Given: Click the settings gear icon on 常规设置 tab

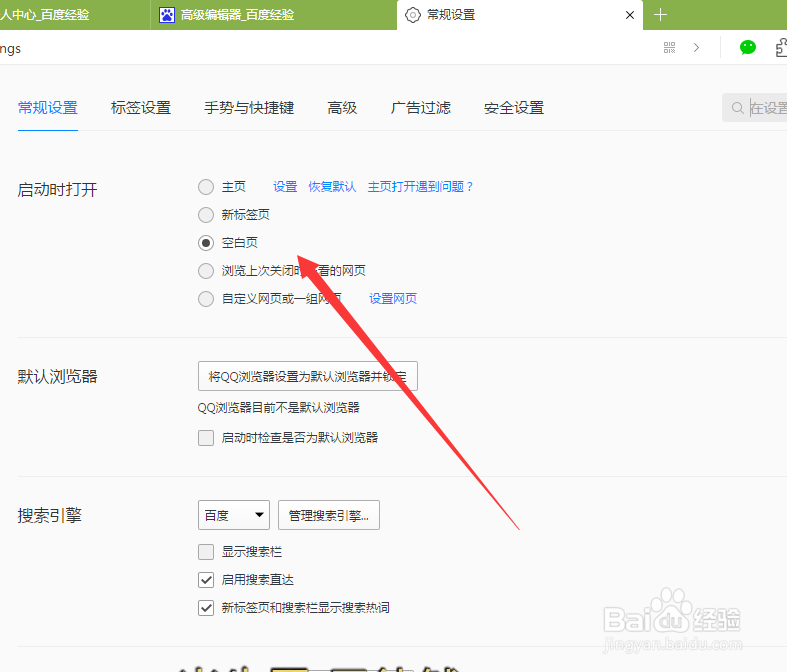Looking at the screenshot, I should pos(413,15).
